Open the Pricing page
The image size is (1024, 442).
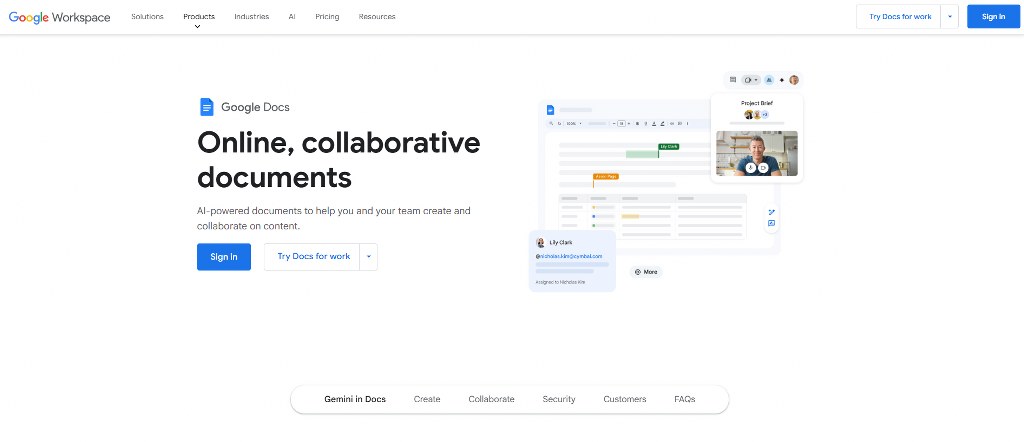coord(327,17)
